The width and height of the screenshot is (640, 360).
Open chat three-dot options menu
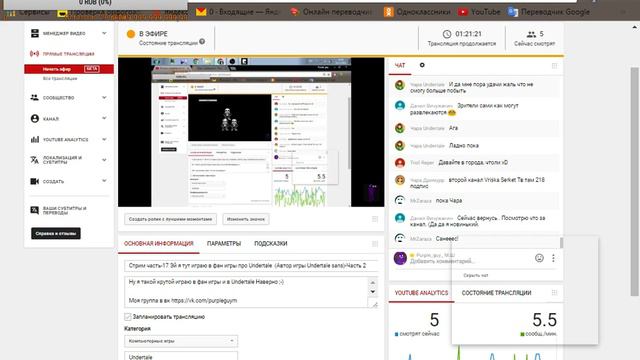(553, 258)
